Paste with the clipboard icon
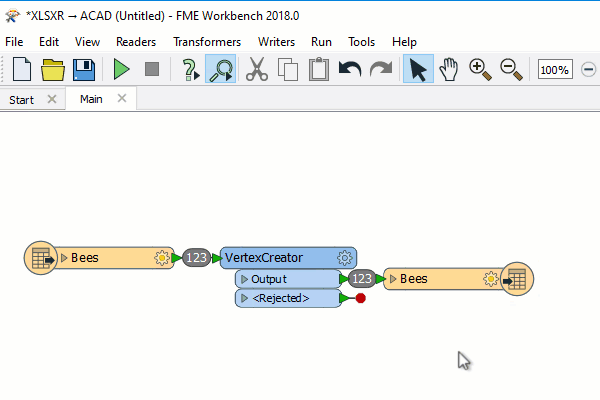The image size is (600, 400). coord(319,69)
